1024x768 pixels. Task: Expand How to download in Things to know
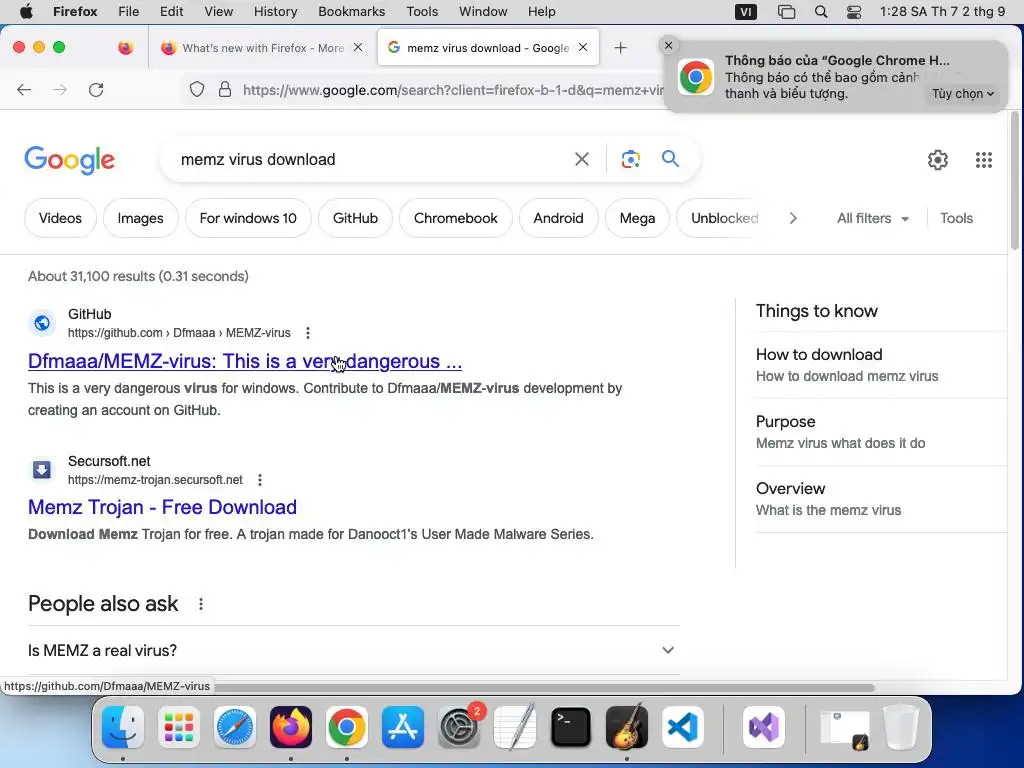[x=881, y=365]
